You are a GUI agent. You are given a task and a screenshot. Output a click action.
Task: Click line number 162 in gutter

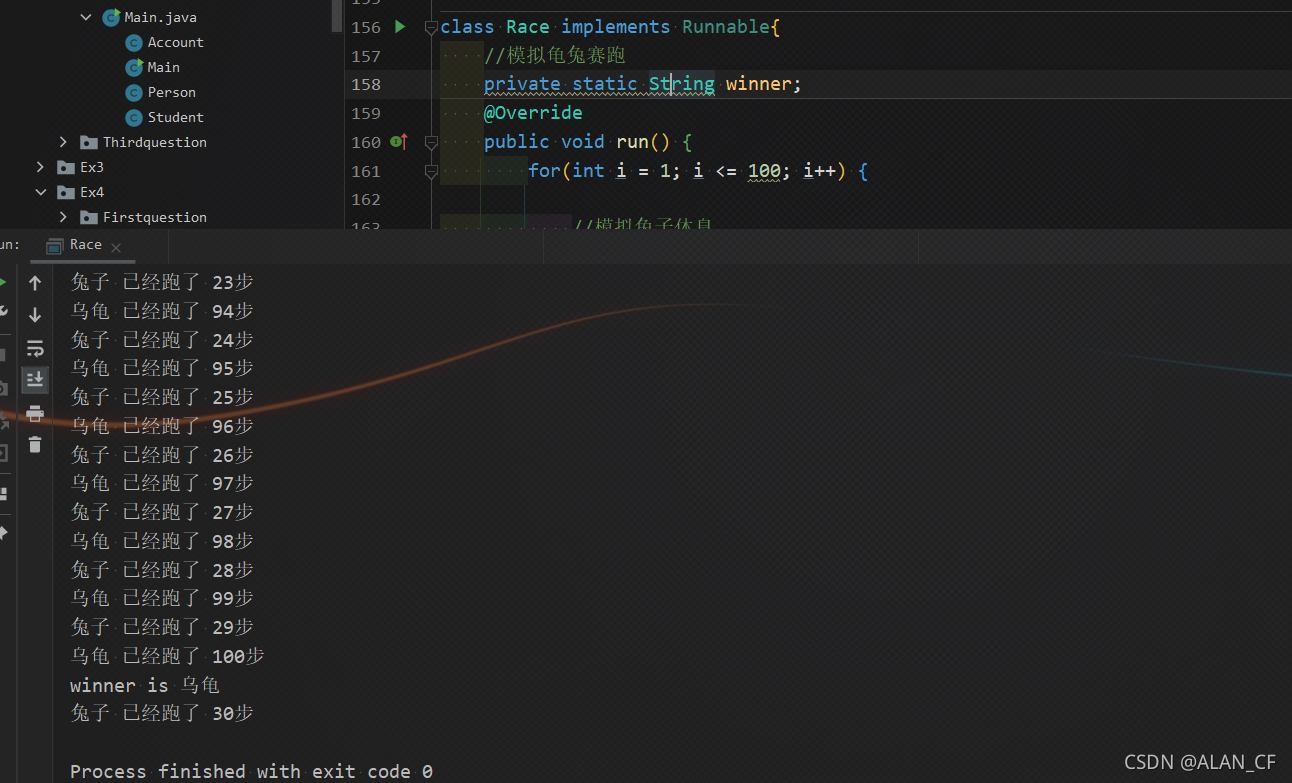click(366, 200)
